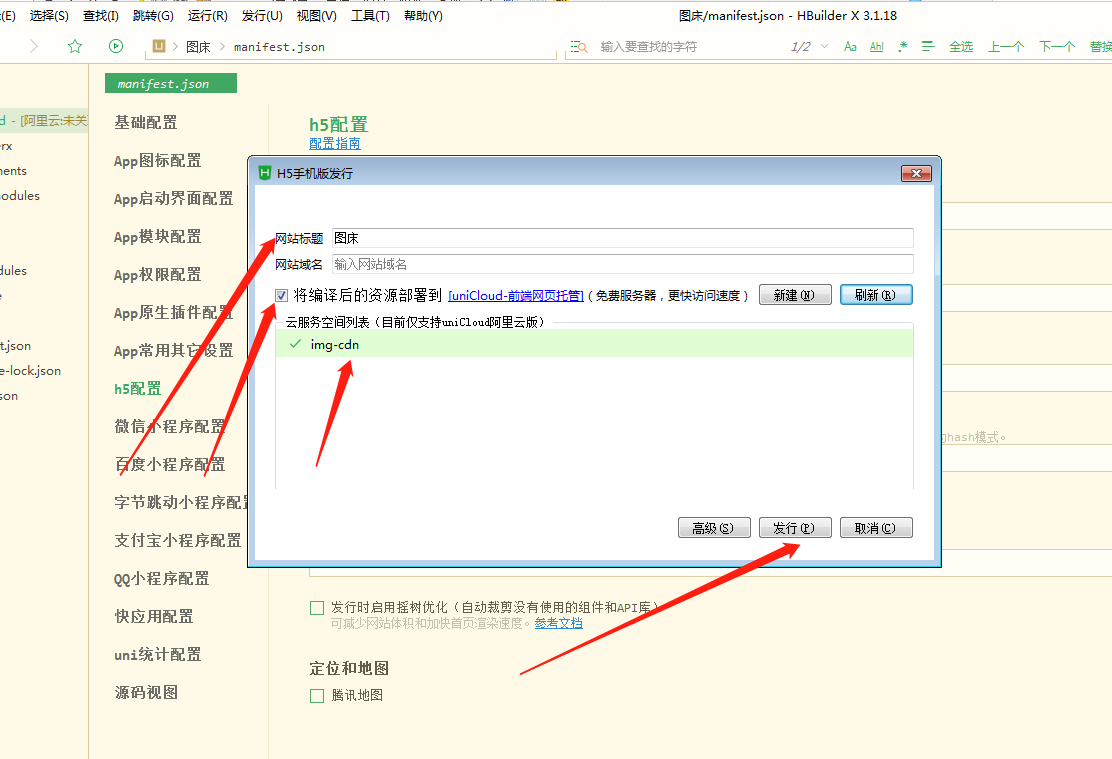Click 高级(S) button

714,528
